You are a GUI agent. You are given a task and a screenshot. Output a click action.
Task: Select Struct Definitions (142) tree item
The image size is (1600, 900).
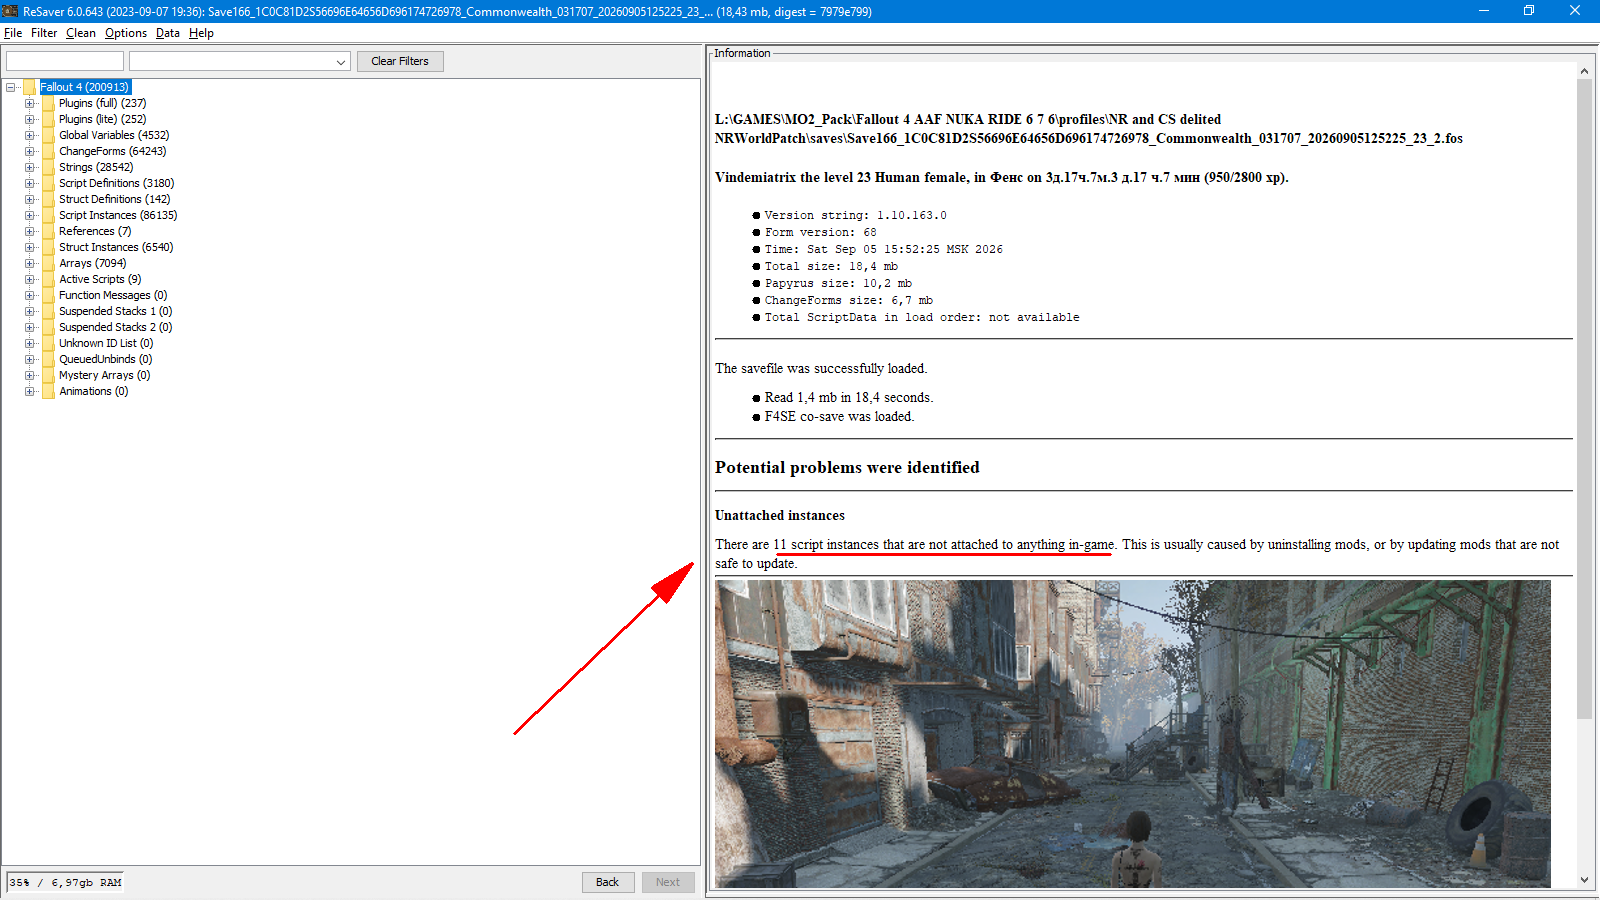click(114, 199)
